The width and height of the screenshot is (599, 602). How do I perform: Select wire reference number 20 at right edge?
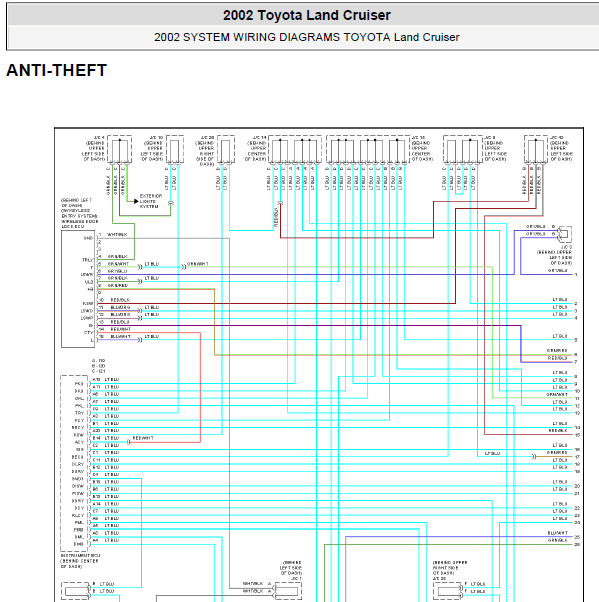[577, 486]
